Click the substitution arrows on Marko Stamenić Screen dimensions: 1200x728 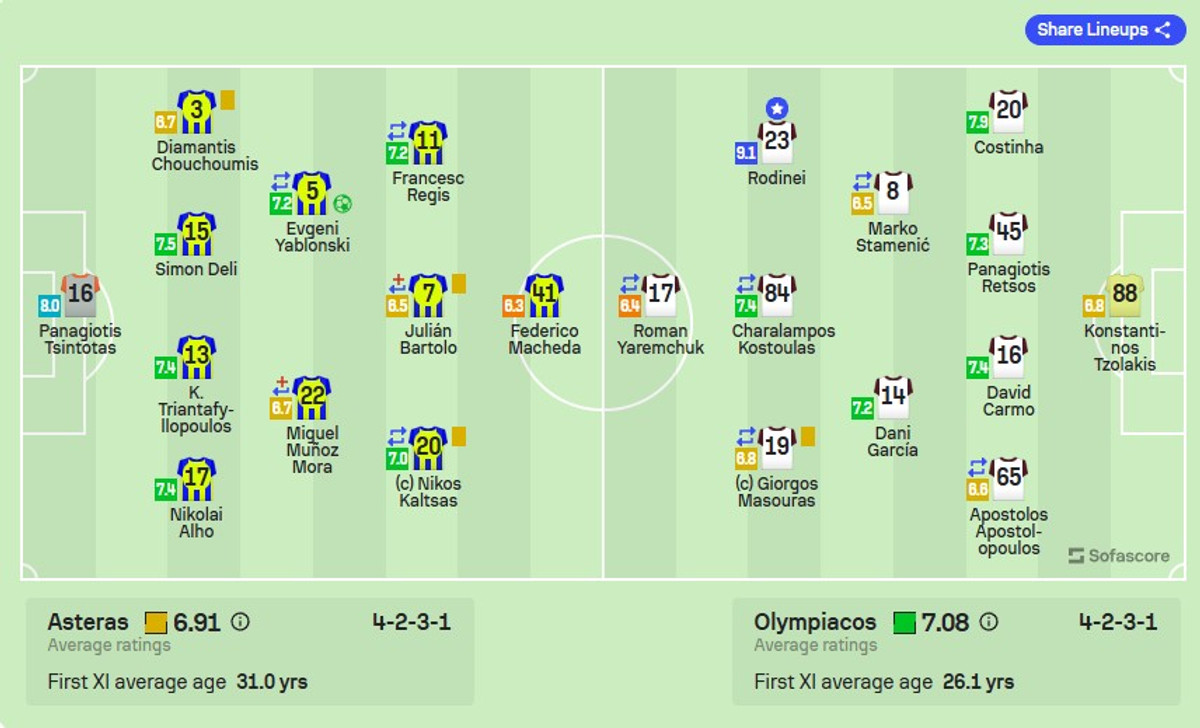[x=862, y=181]
